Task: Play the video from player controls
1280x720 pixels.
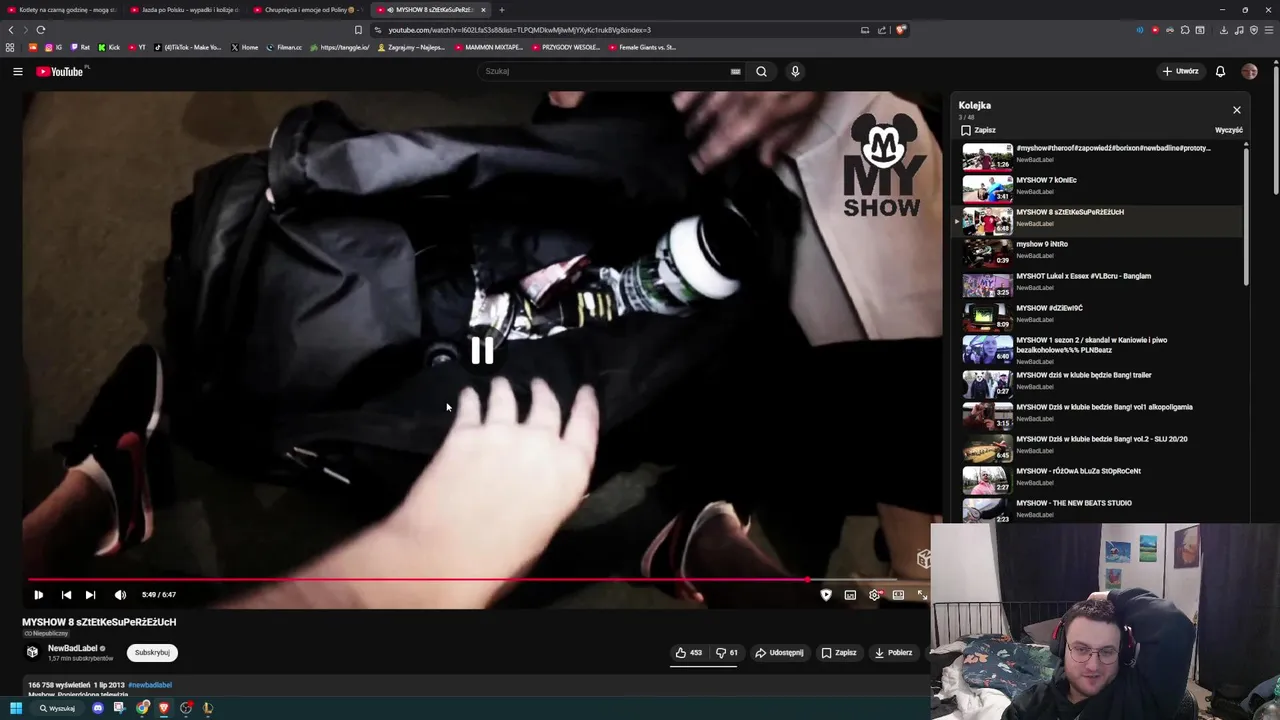Action: (x=38, y=595)
